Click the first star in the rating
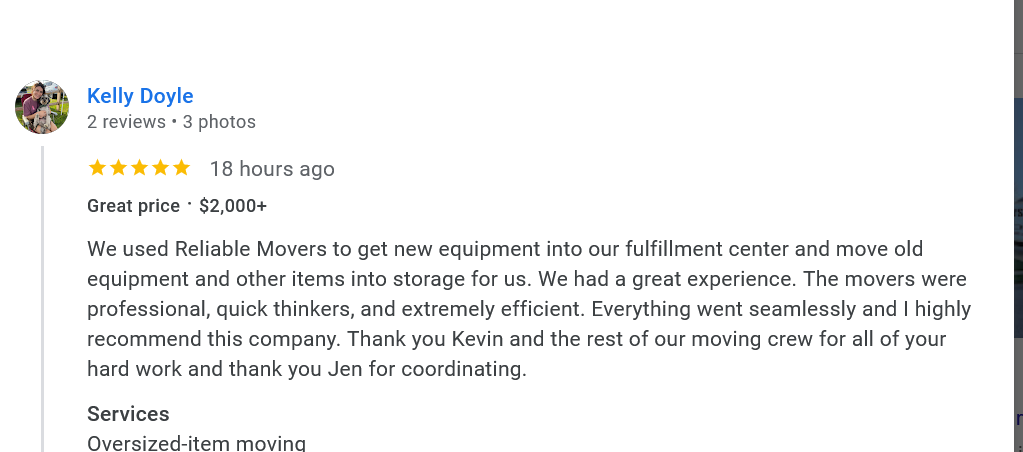This screenshot has width=1023, height=452. [97, 168]
